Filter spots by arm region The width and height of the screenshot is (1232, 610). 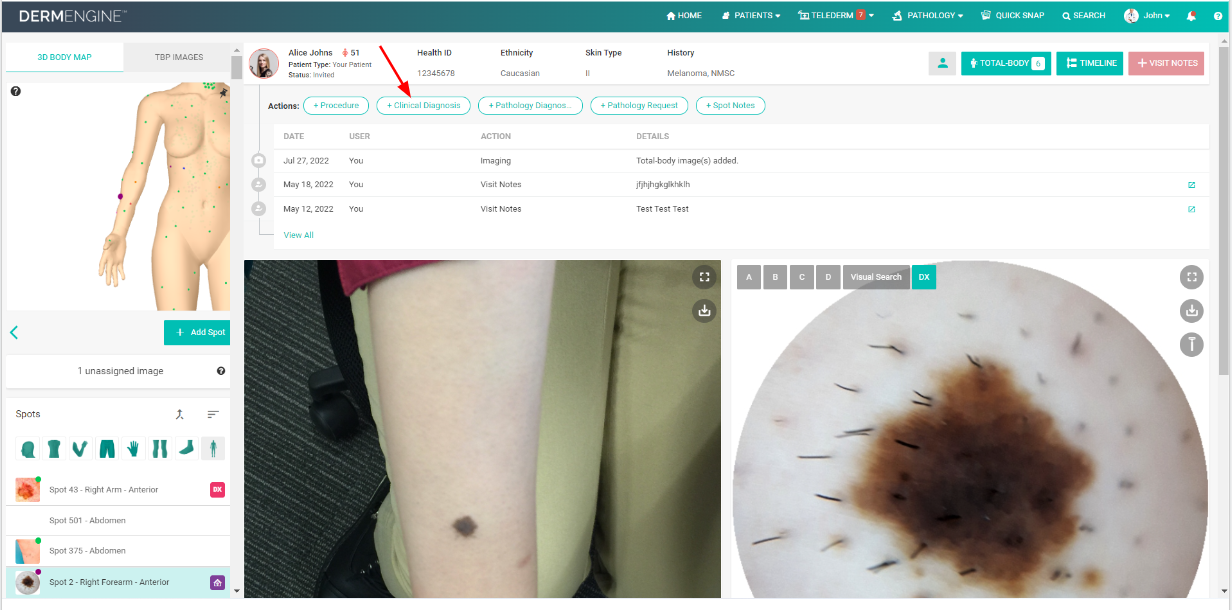click(80, 448)
